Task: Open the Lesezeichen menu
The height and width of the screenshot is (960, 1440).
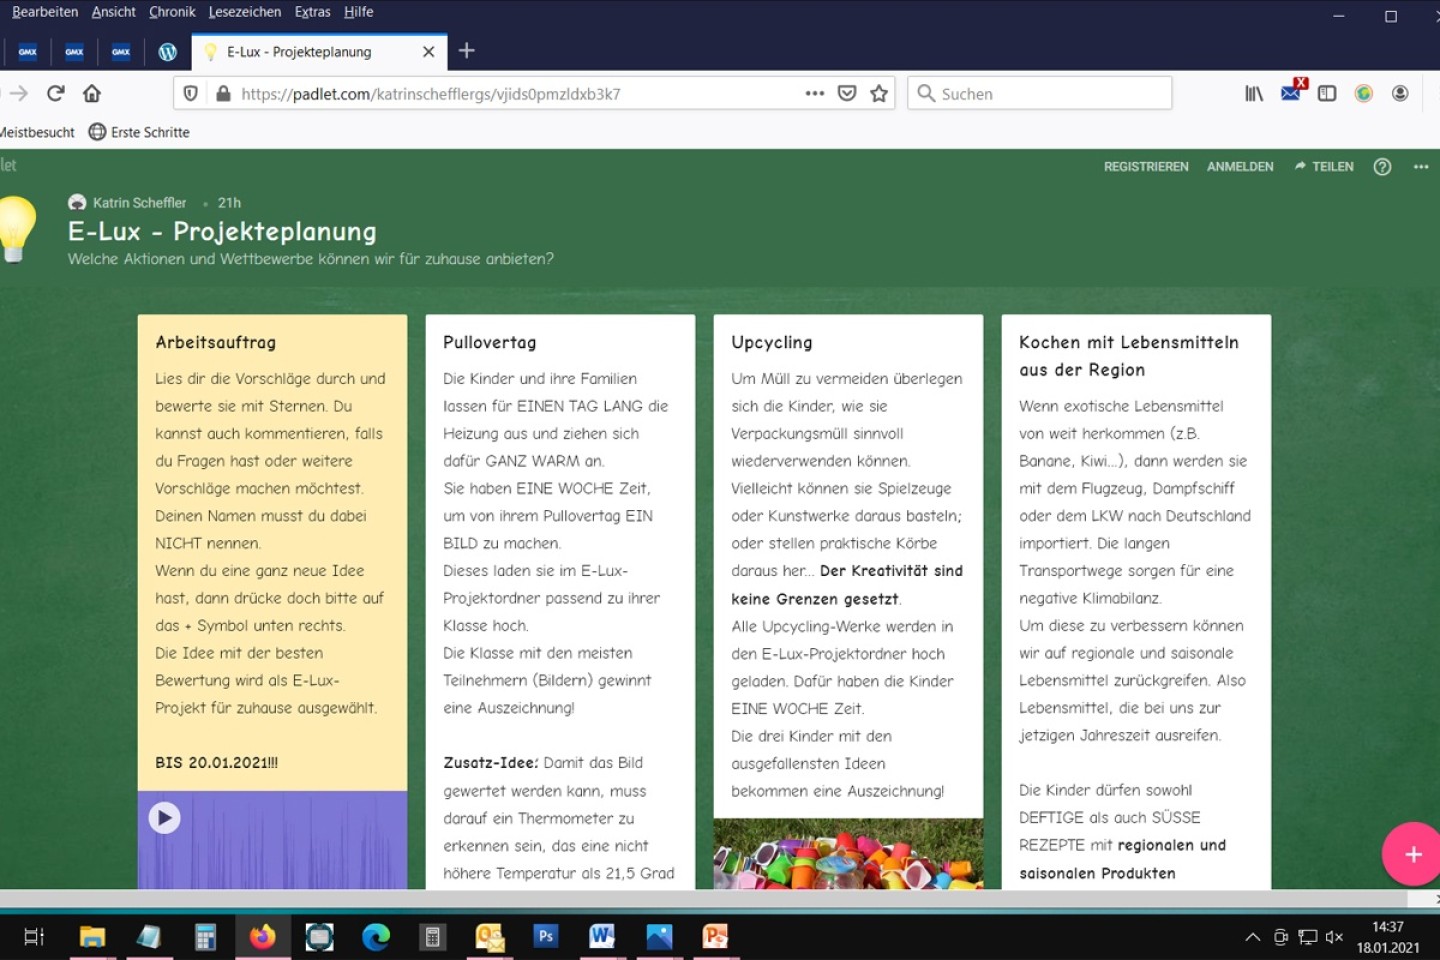Action: pos(244,12)
